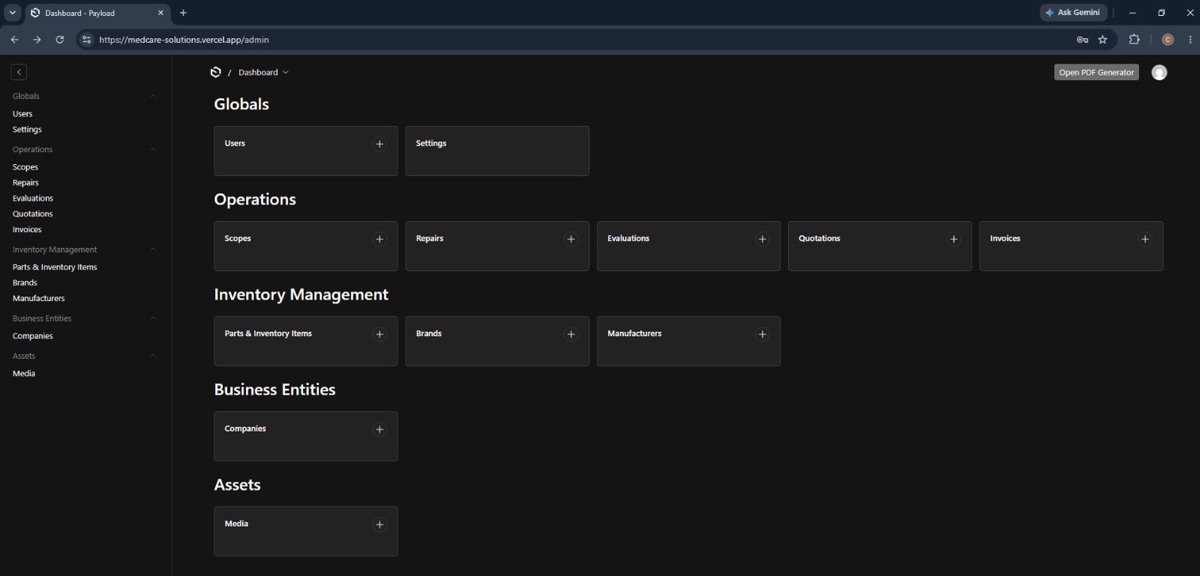Add new Evaluations entry with plus icon
The image size is (1200, 576).
pyautogui.click(x=762, y=239)
